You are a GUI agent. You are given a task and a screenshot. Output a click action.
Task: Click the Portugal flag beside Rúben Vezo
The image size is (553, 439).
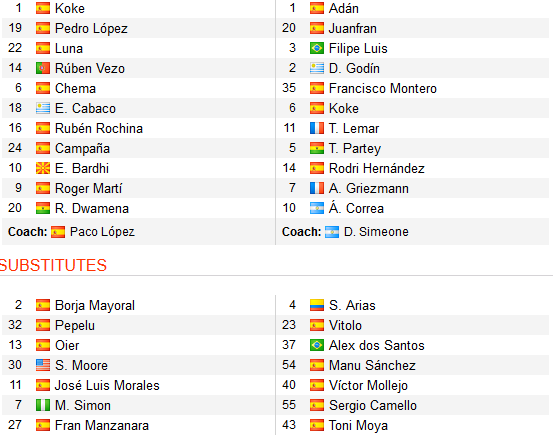43,68
